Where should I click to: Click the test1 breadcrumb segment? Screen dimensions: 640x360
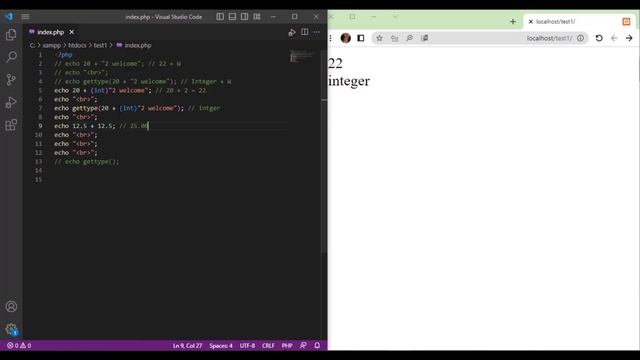tap(100, 45)
